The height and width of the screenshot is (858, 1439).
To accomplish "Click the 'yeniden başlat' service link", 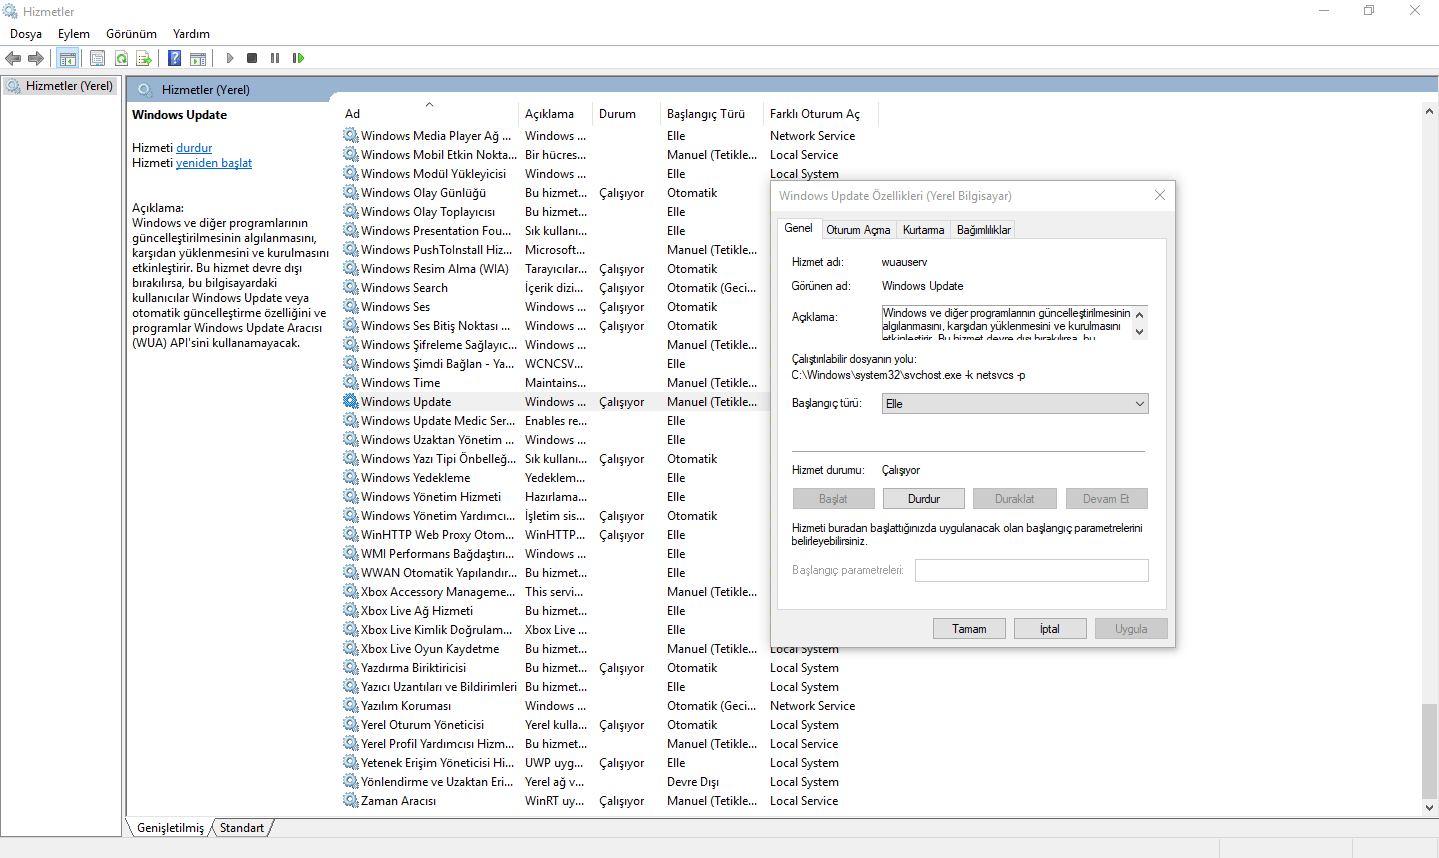I will click(x=214, y=163).
